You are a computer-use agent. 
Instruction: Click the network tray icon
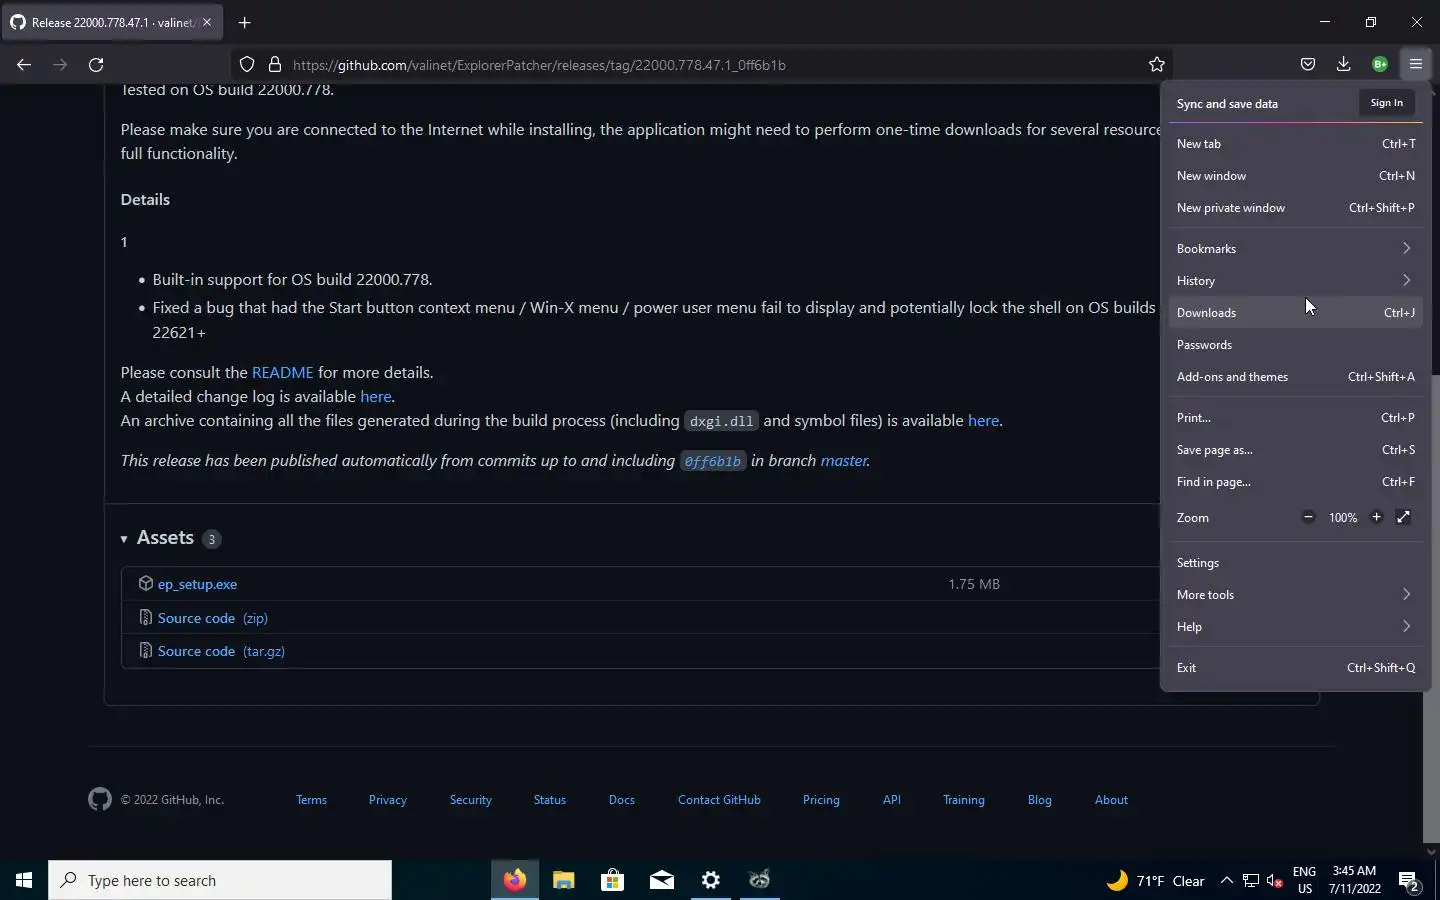tap(1251, 881)
